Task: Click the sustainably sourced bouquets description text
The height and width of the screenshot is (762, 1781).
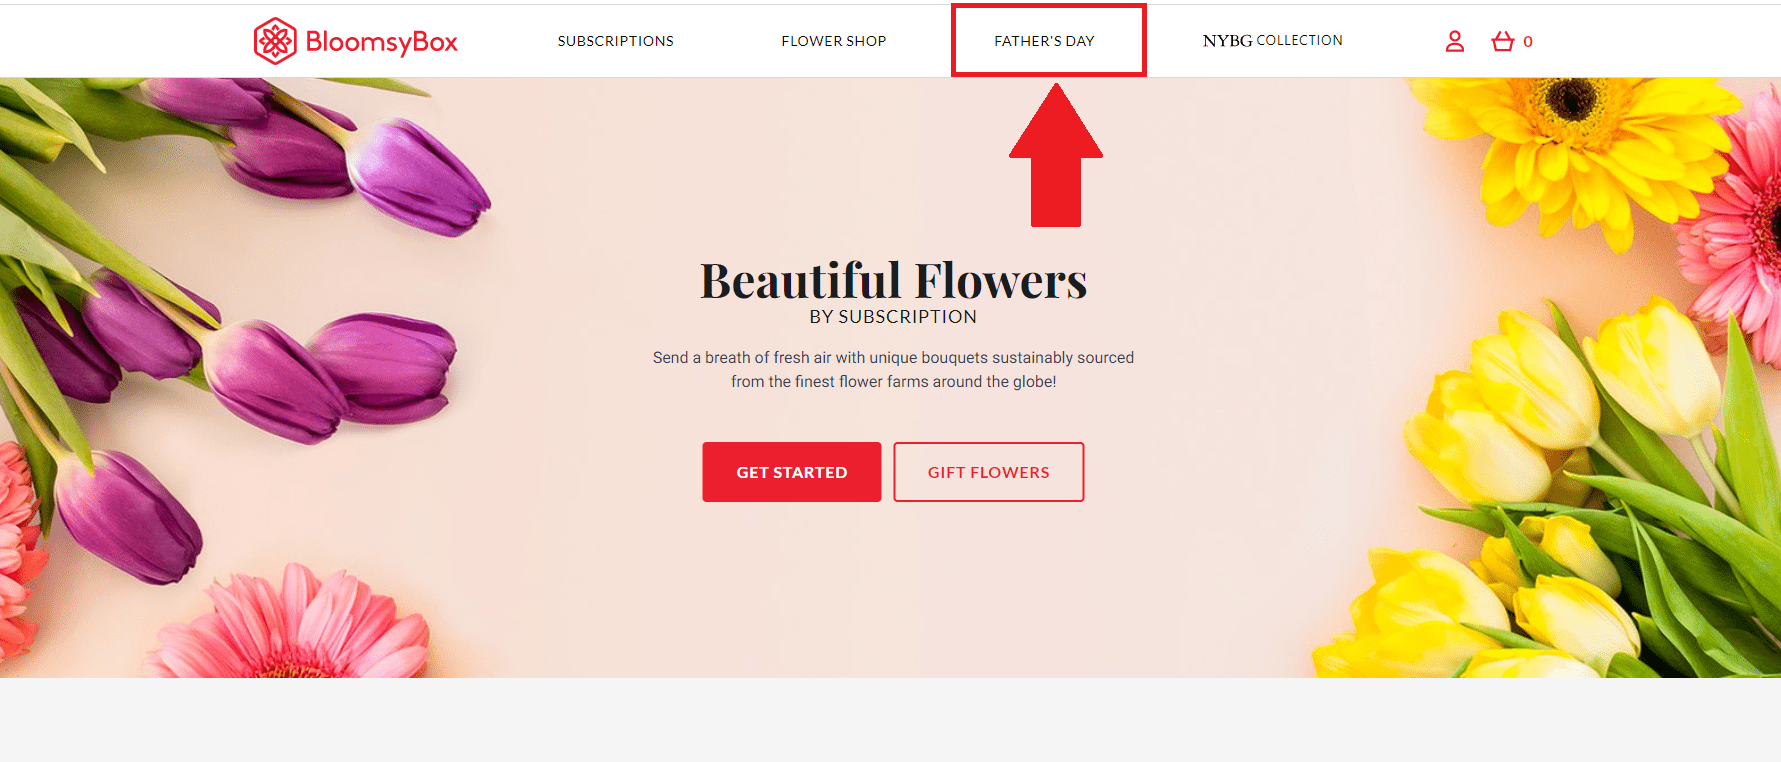Action: 893,369
